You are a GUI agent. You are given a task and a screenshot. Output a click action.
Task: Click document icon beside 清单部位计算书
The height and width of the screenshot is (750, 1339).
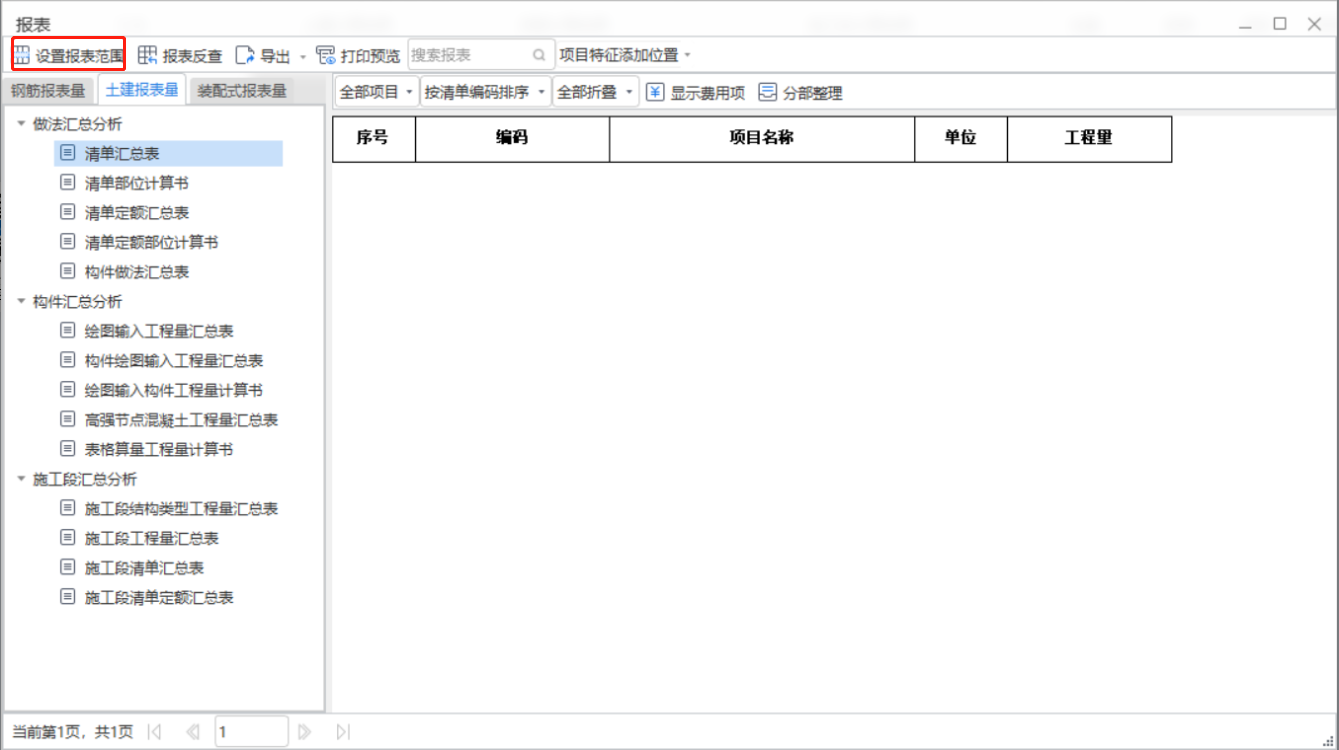tap(68, 183)
